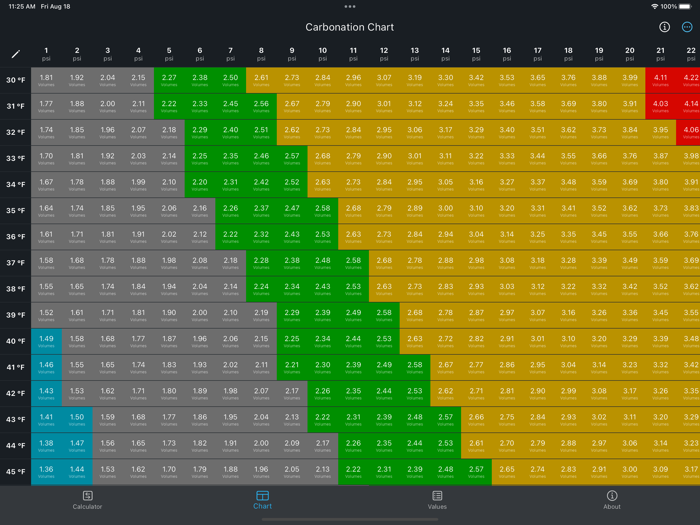
Task: Select the 1 psi column header
Action: tap(46, 54)
